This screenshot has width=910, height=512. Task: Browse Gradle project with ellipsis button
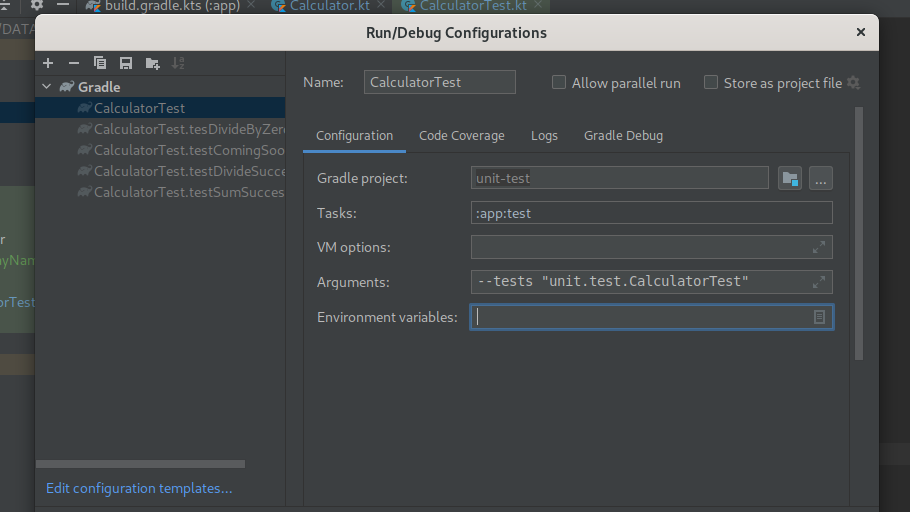pyautogui.click(x=821, y=178)
